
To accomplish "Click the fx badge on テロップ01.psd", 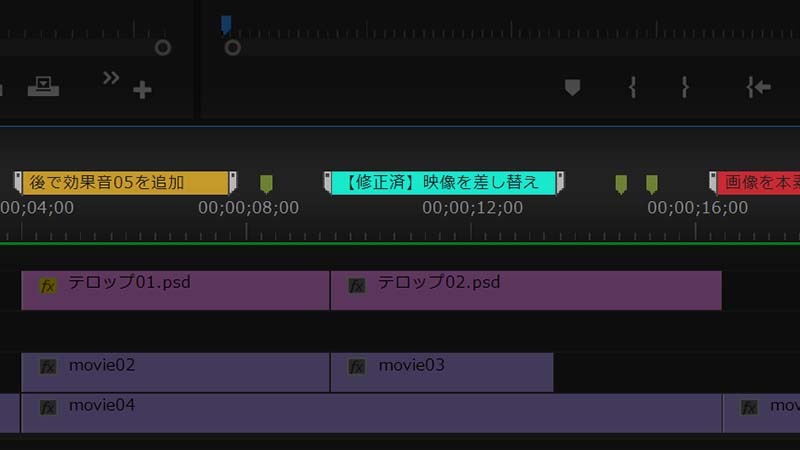I will pyautogui.click(x=48, y=285).
